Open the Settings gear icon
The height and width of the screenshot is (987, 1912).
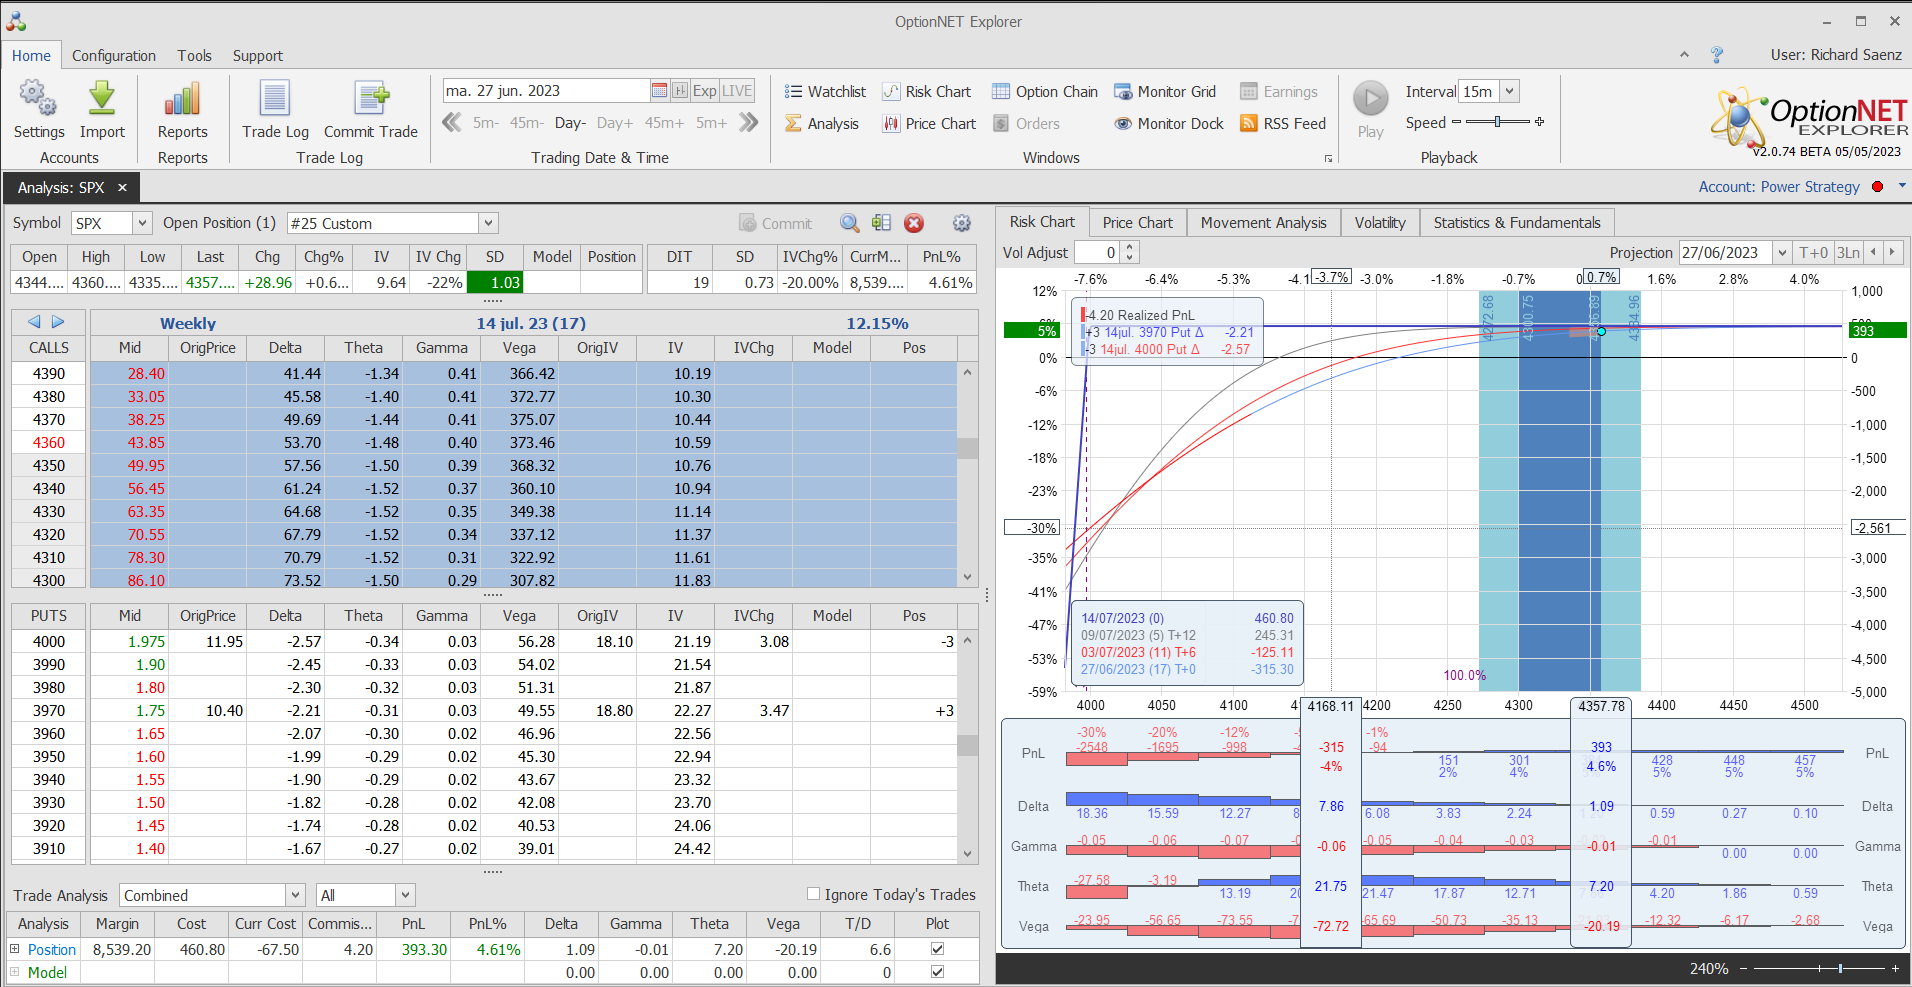click(38, 99)
